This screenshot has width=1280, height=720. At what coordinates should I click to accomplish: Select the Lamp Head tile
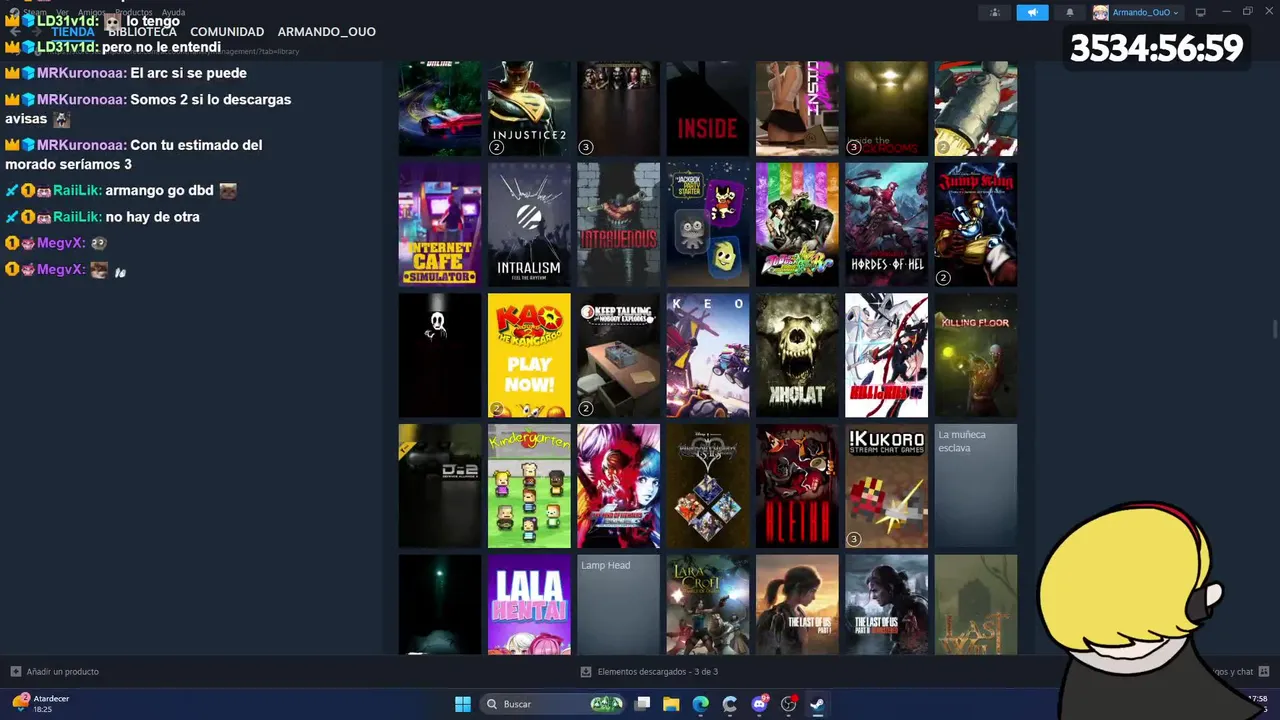pyautogui.click(x=618, y=605)
